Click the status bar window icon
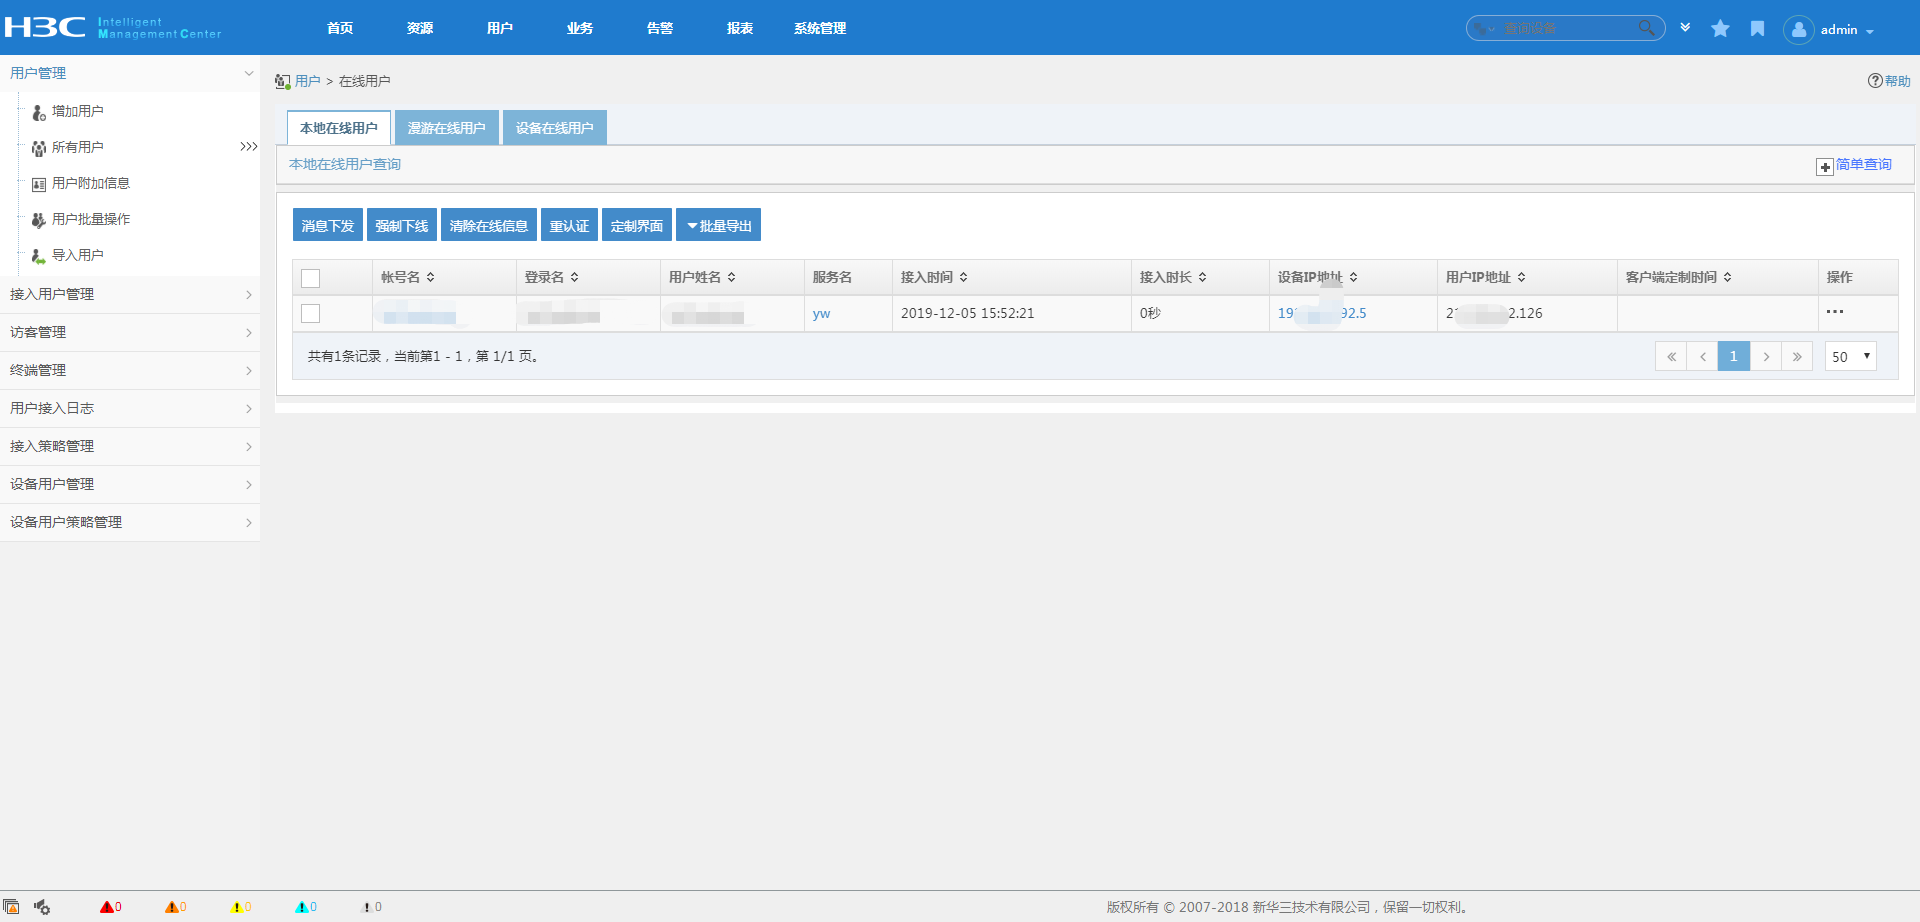Viewport: 1920px width, 922px height. (x=11, y=907)
